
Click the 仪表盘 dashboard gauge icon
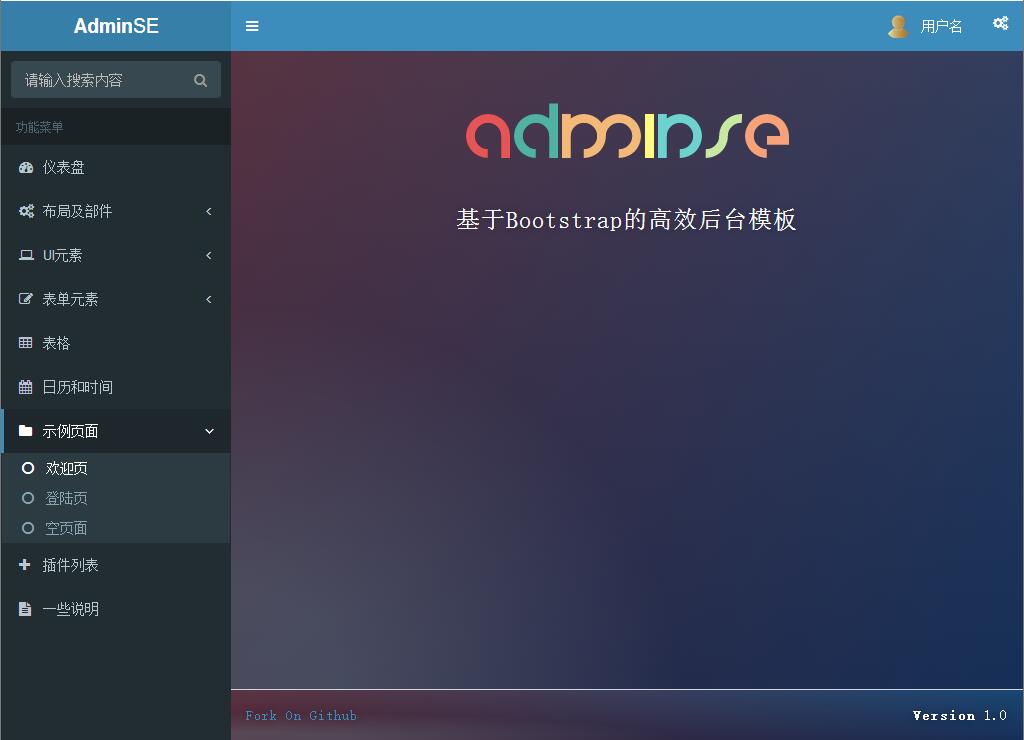coord(26,168)
